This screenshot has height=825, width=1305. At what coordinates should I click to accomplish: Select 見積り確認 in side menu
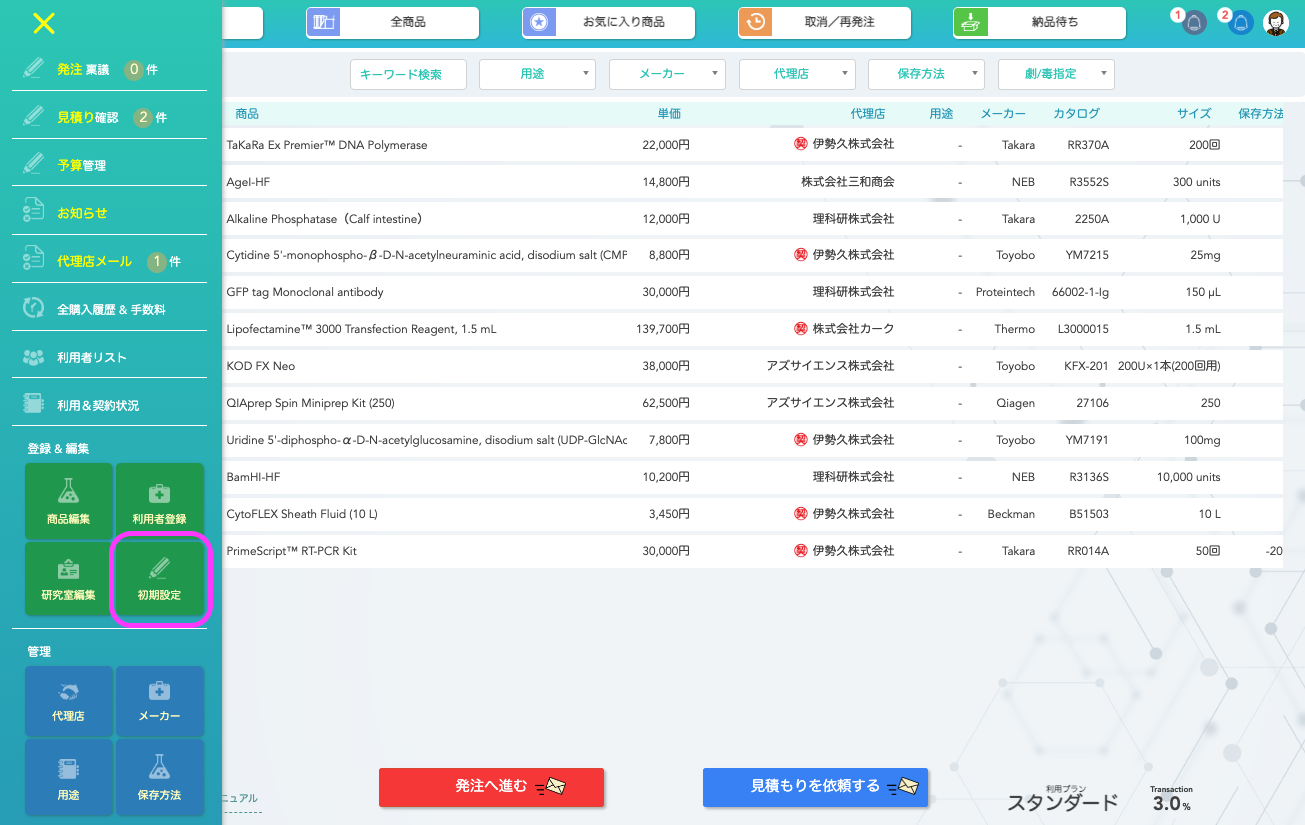[88, 118]
